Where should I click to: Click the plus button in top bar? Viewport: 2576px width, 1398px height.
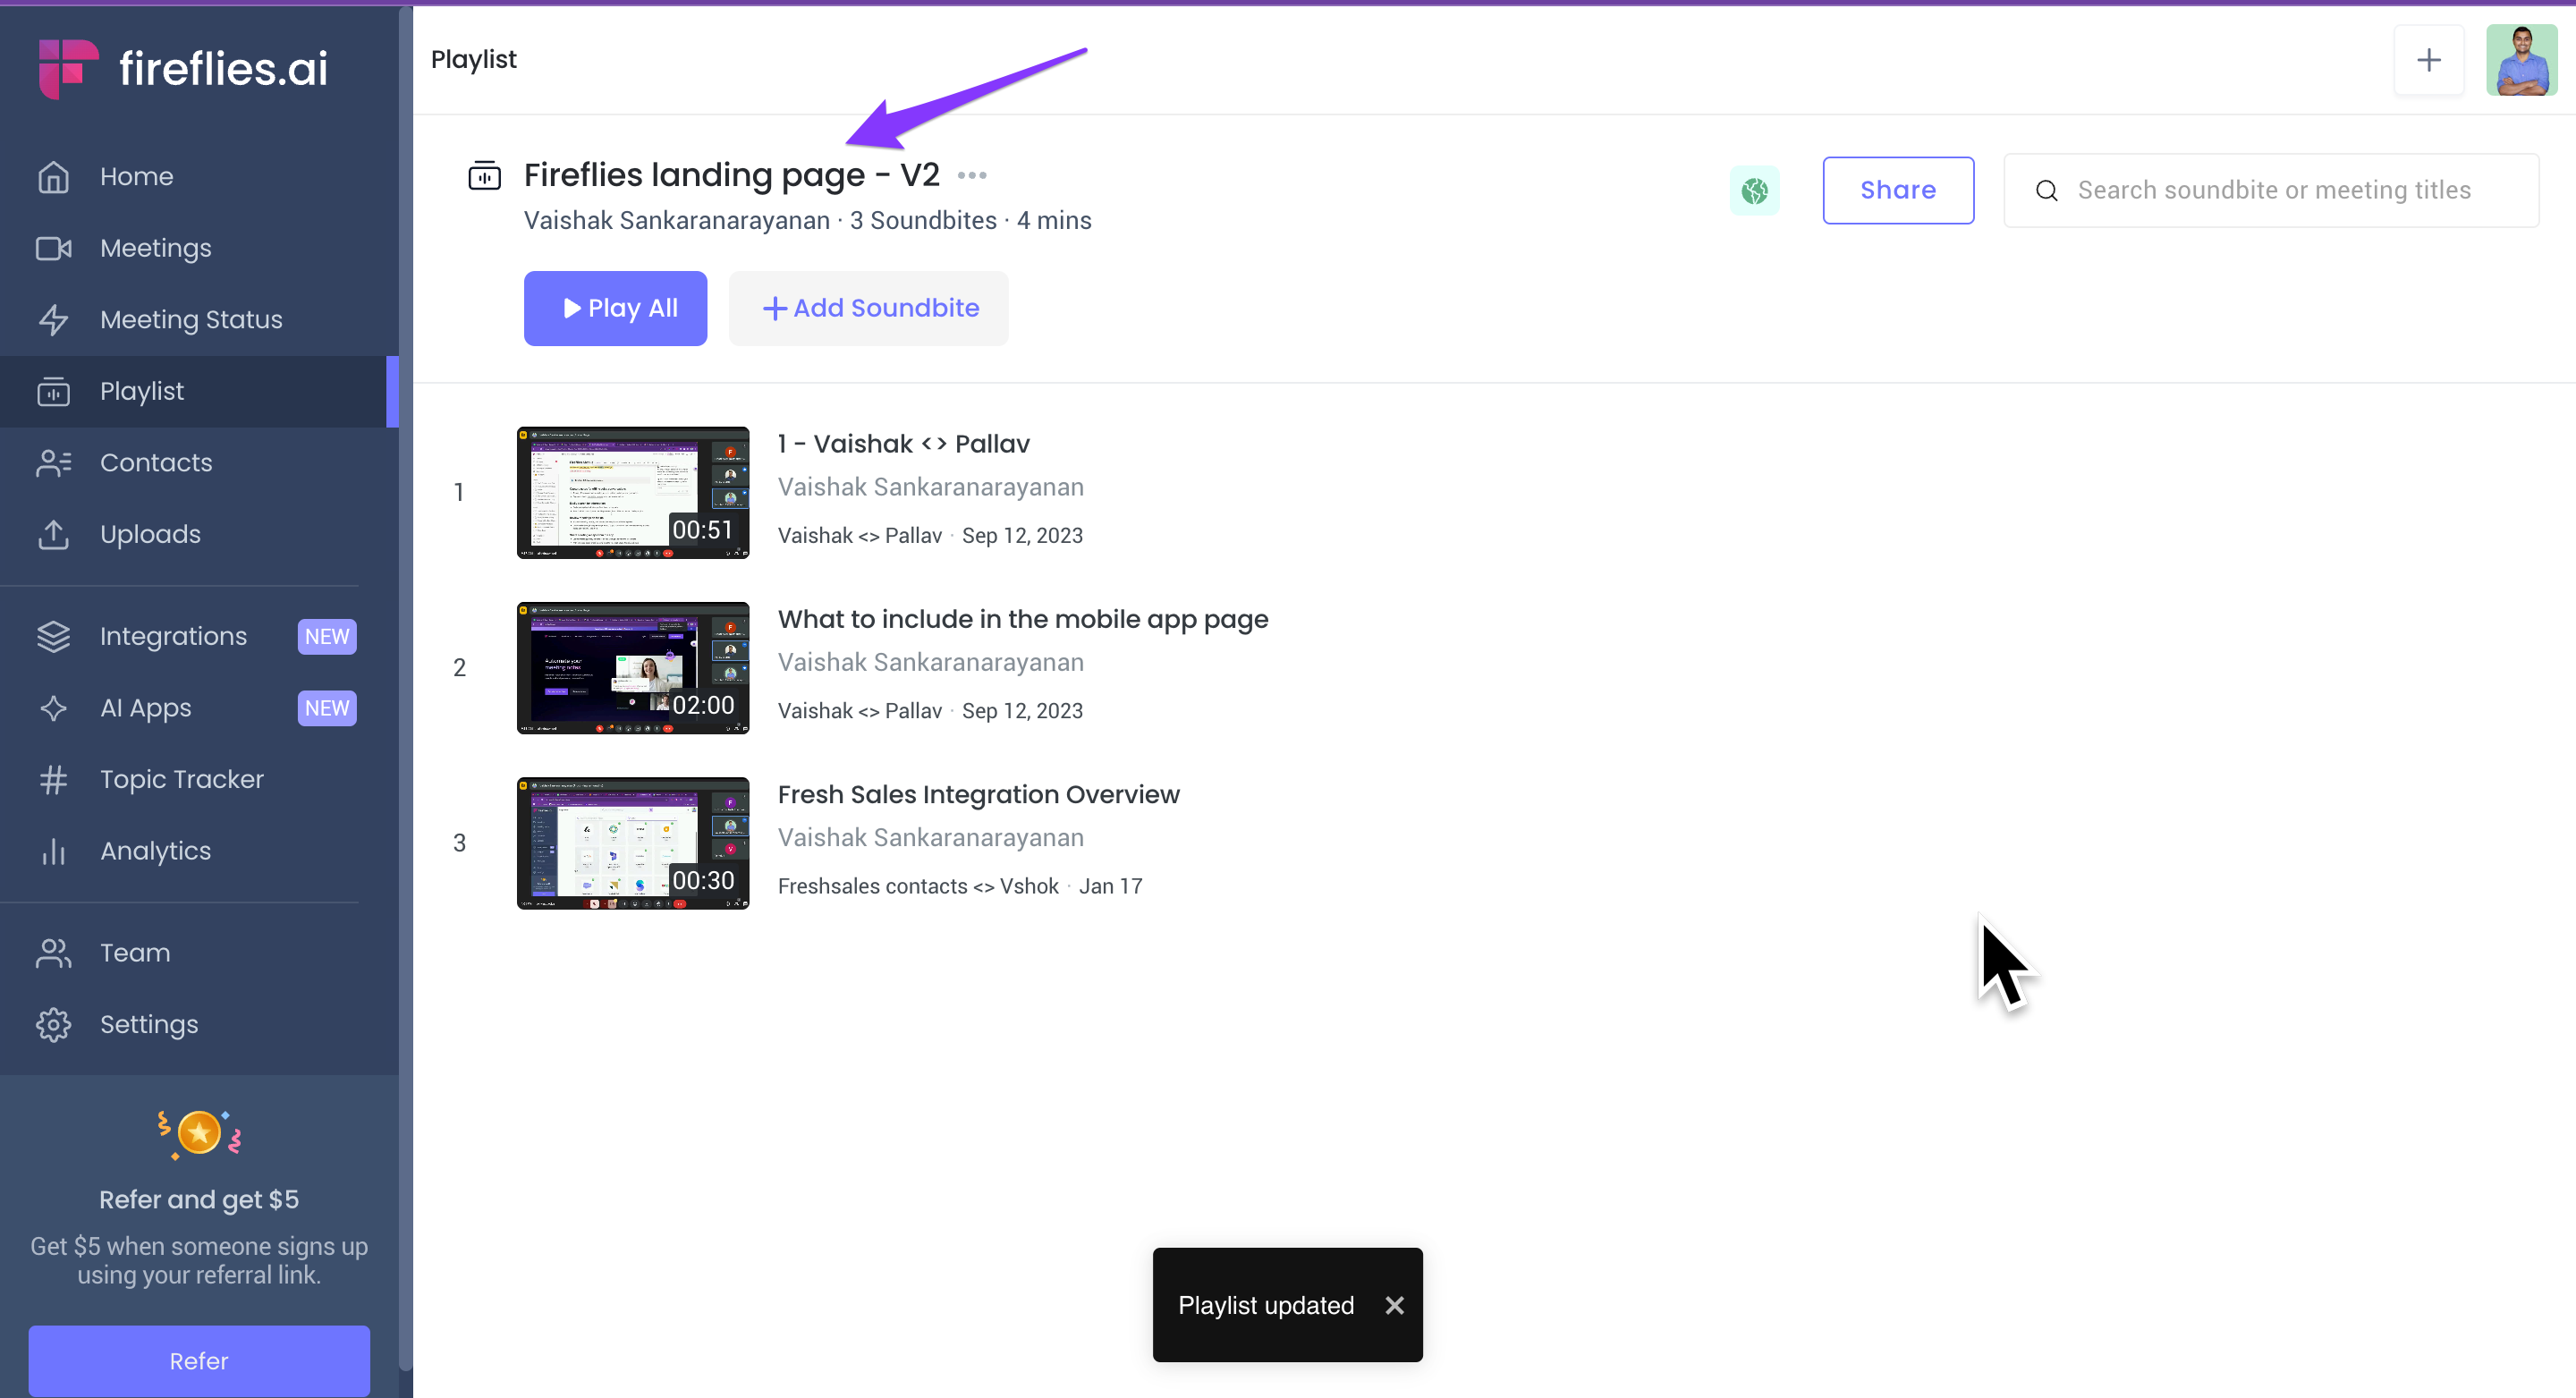point(2429,60)
